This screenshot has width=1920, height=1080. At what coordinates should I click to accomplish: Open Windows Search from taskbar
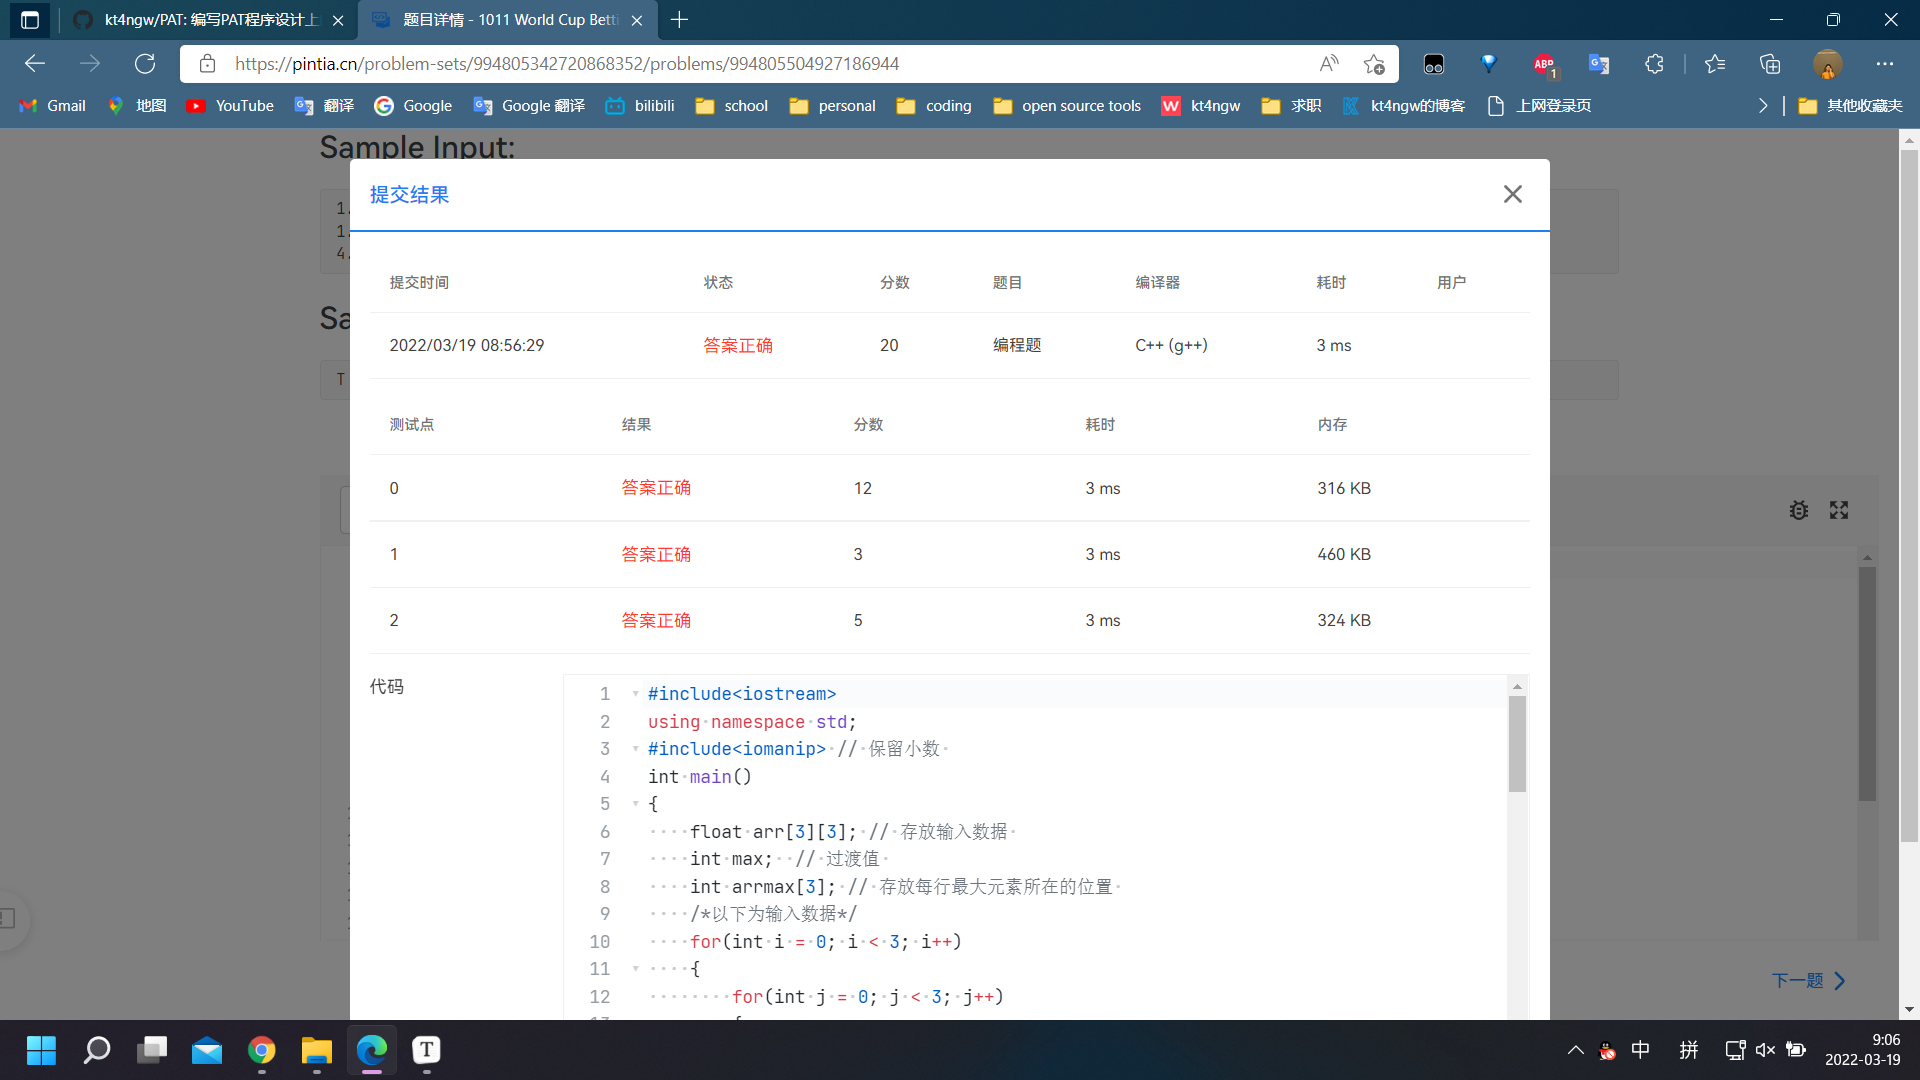point(96,1050)
